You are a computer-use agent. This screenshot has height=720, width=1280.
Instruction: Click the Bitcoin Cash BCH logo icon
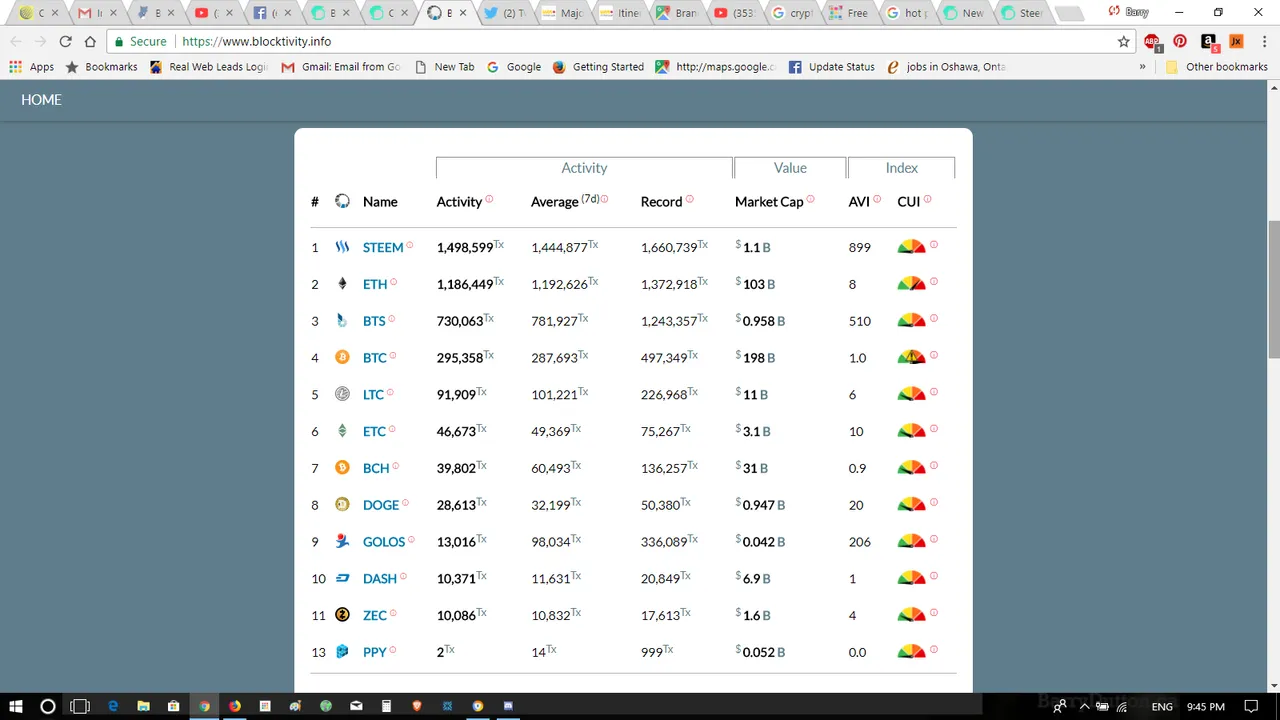[x=342, y=468]
